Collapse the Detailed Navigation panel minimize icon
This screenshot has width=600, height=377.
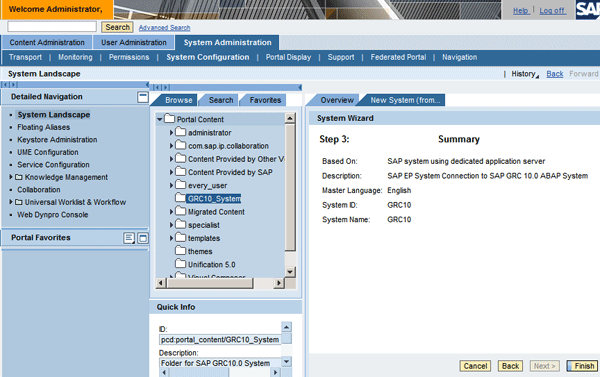(142, 97)
